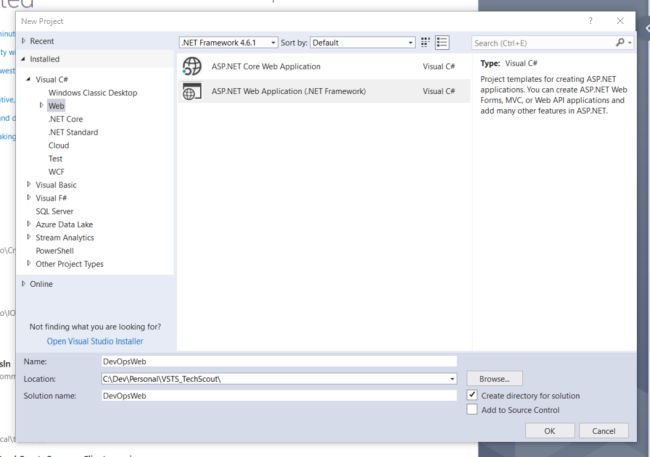Select Windows Classic Desktop category
The height and width of the screenshot is (457, 650).
(93, 93)
